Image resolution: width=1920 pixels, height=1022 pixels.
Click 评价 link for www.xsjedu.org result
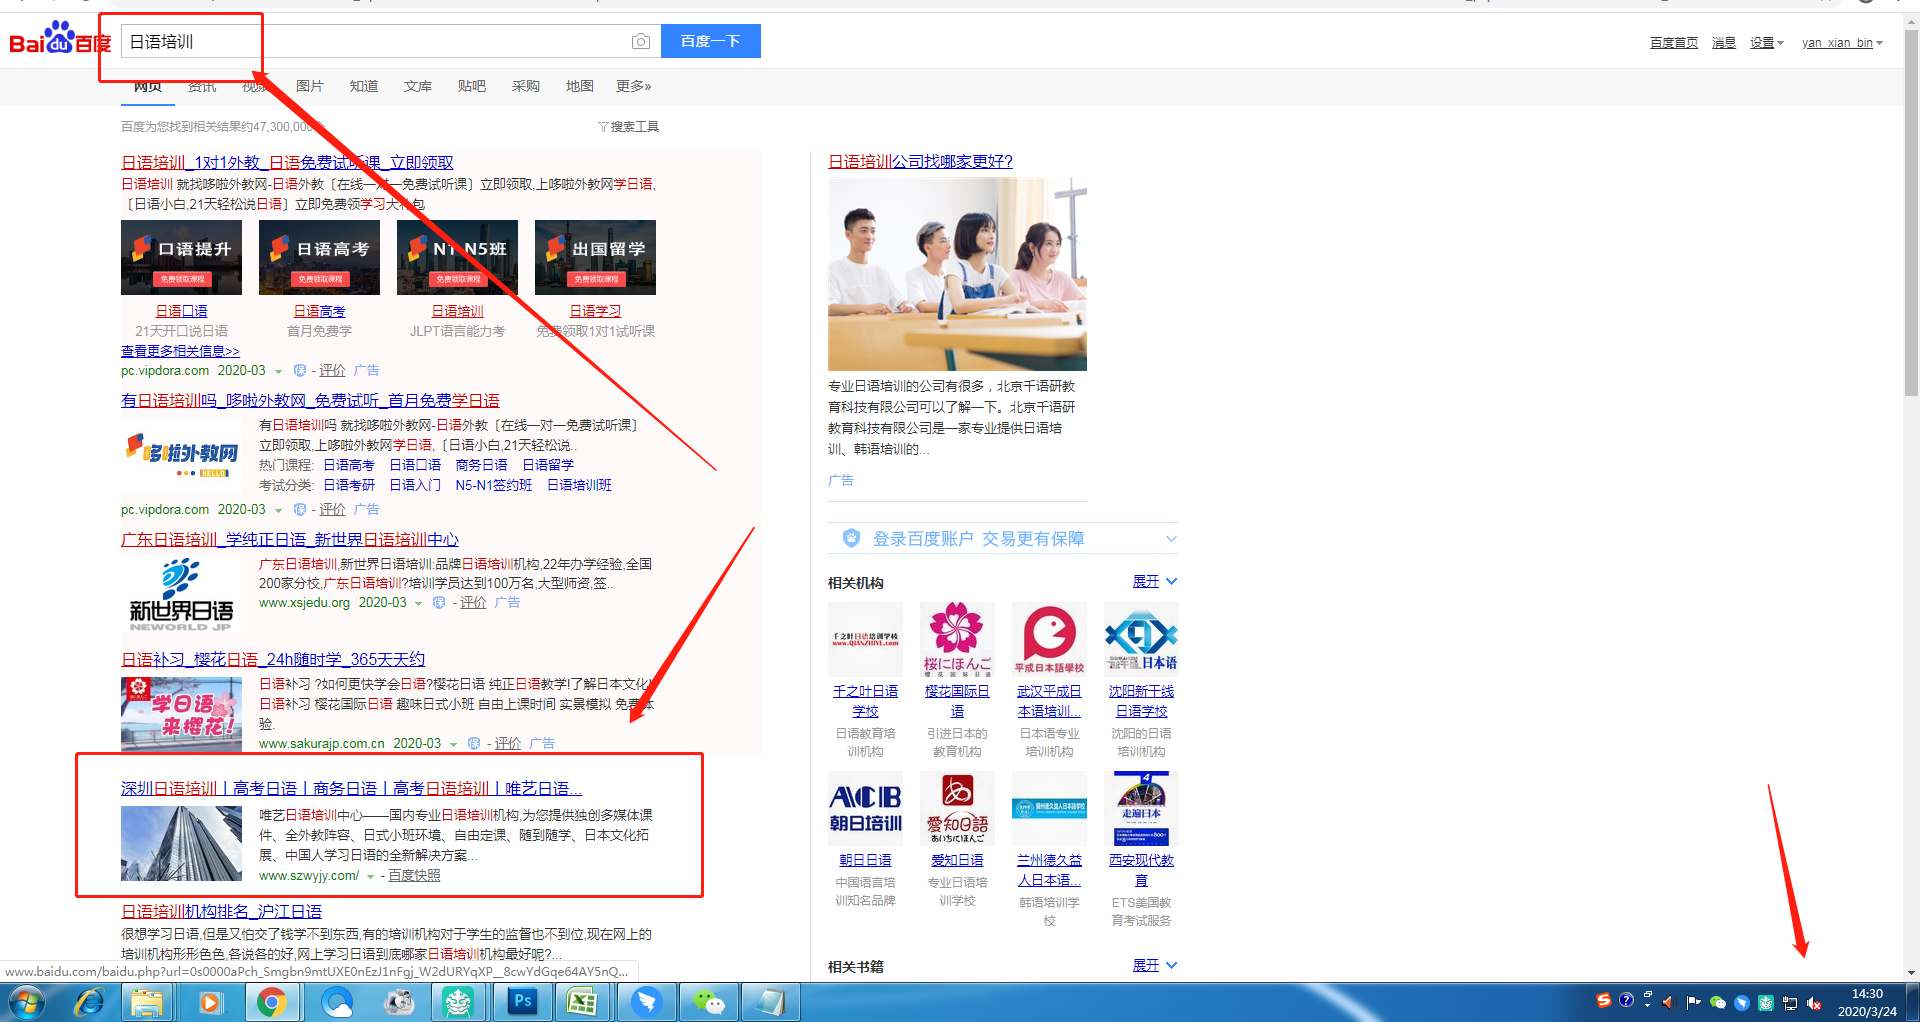point(473,603)
